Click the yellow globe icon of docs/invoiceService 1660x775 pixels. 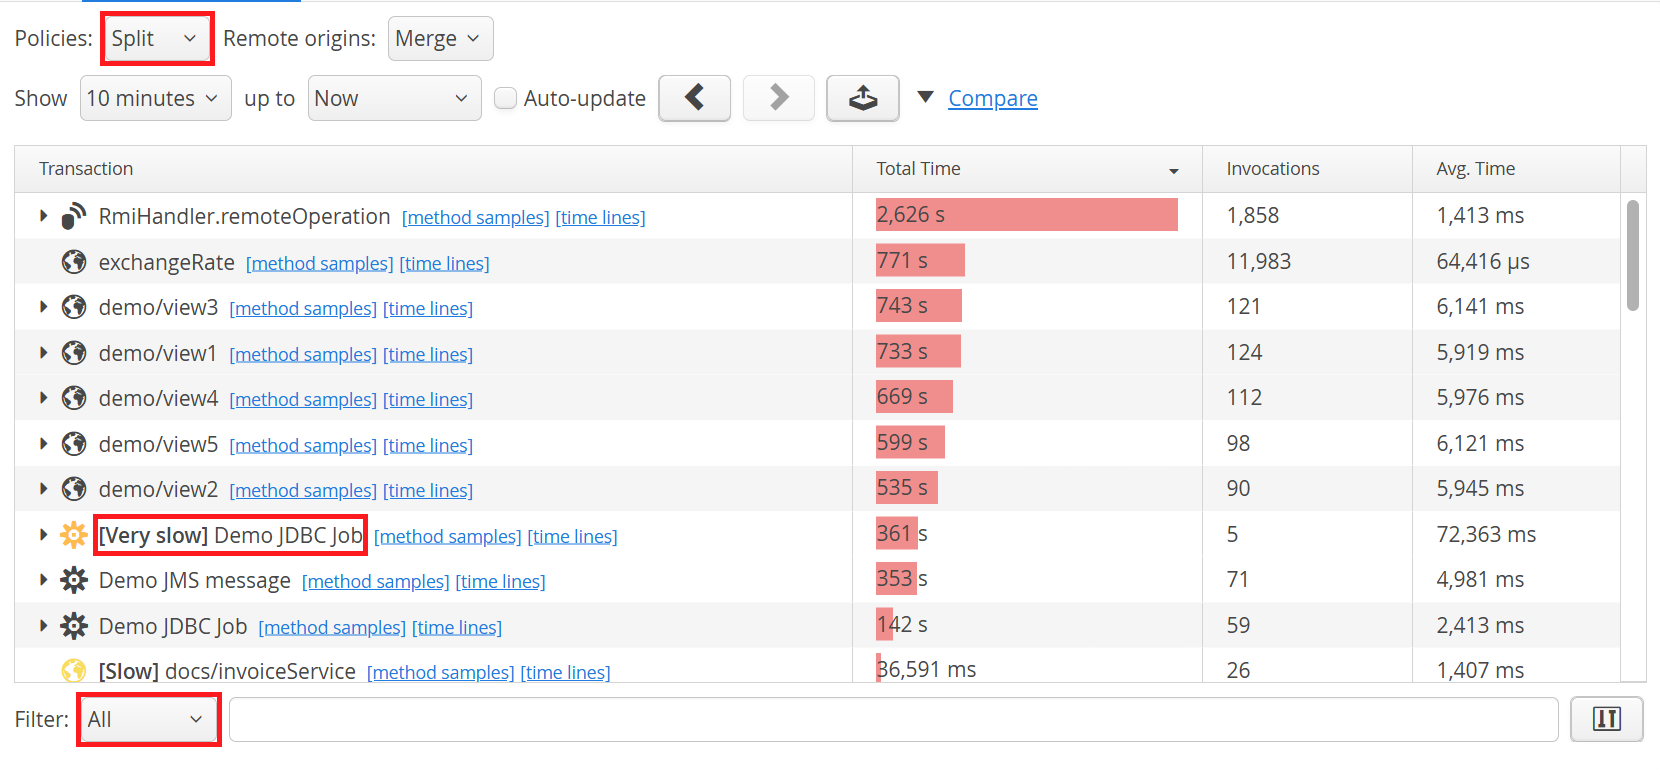point(74,671)
